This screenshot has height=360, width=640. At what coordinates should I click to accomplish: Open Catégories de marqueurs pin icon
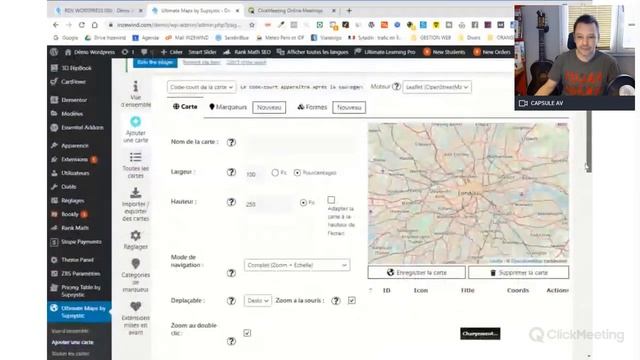pos(136,264)
